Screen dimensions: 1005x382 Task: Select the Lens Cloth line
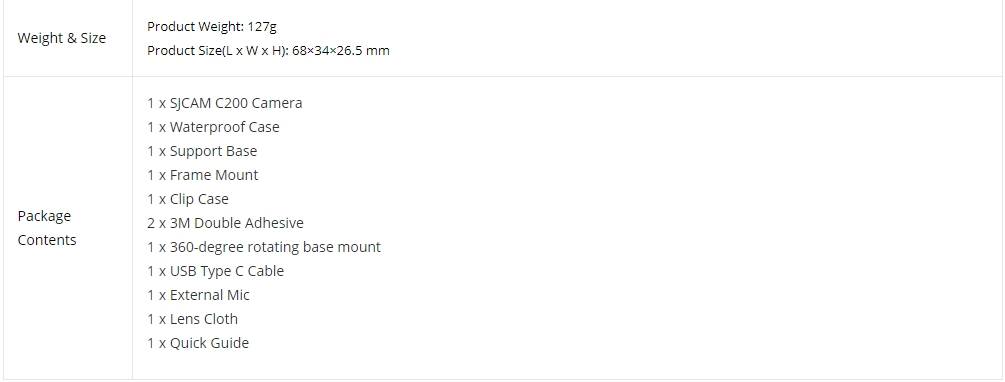192,319
